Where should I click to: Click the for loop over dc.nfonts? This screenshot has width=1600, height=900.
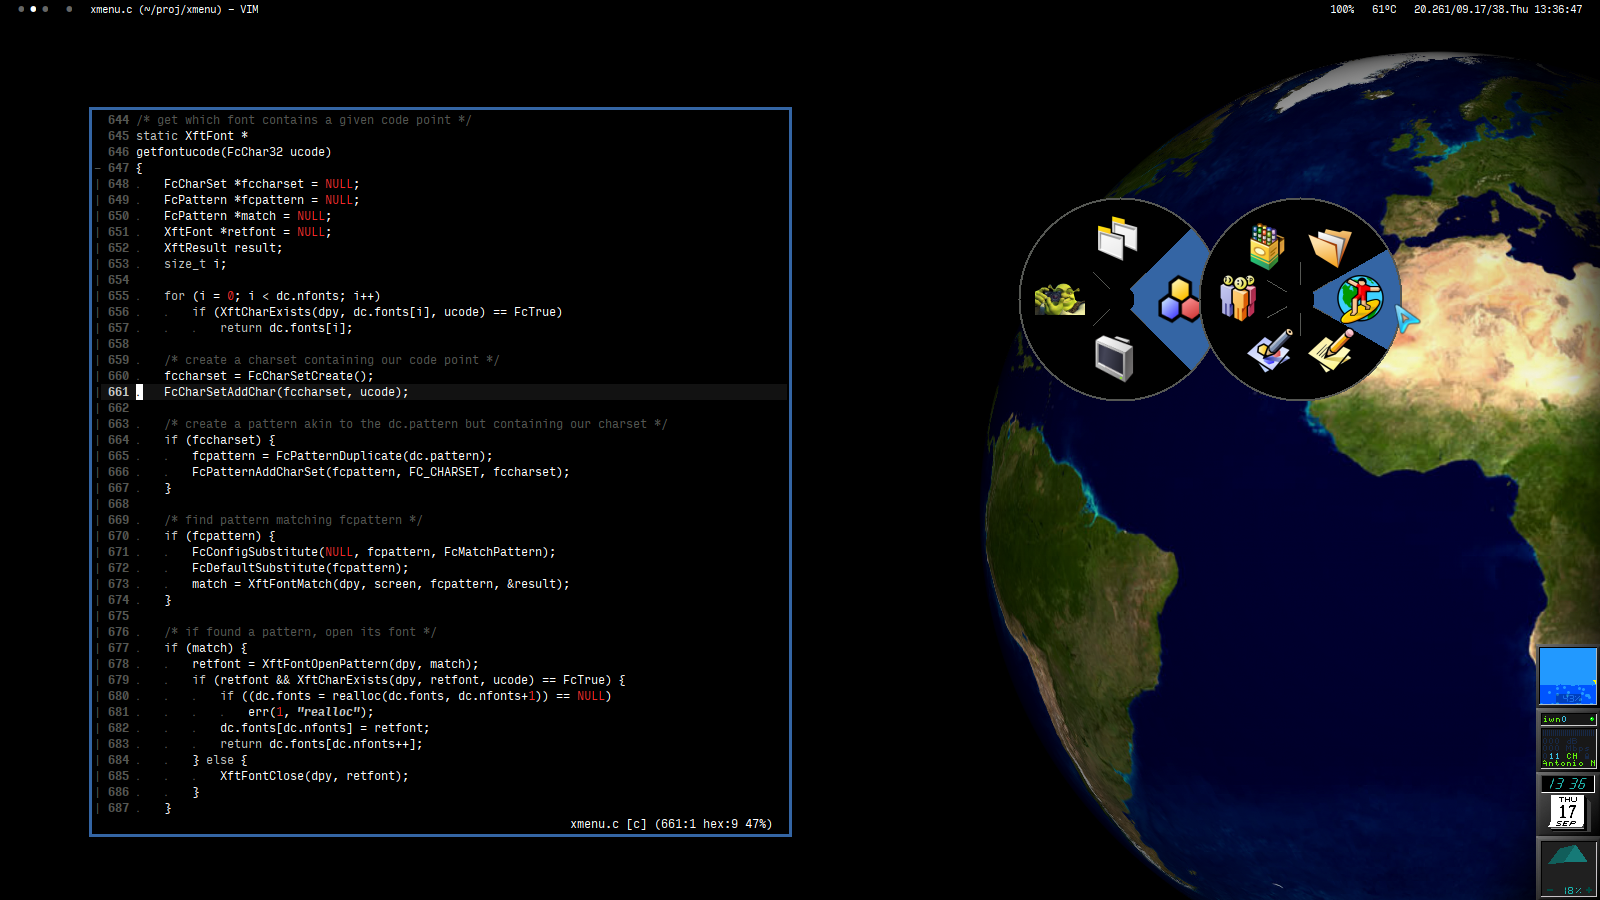(x=272, y=296)
